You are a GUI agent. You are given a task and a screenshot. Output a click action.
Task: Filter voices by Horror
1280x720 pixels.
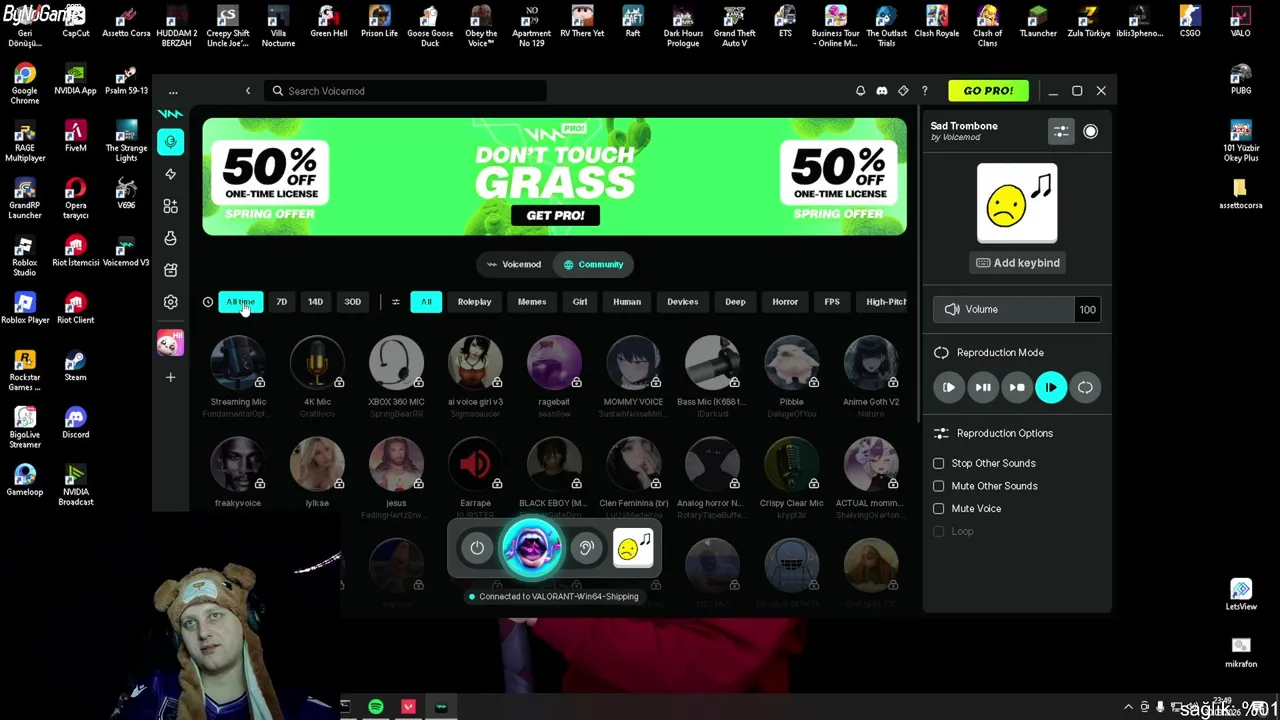click(x=785, y=302)
